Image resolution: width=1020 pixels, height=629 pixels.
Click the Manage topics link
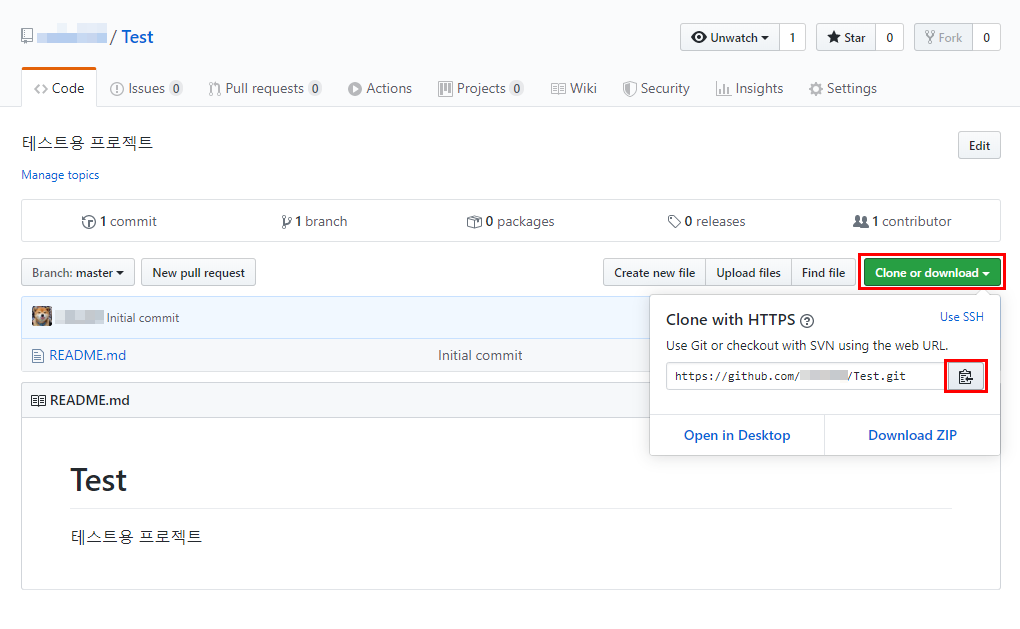60,175
